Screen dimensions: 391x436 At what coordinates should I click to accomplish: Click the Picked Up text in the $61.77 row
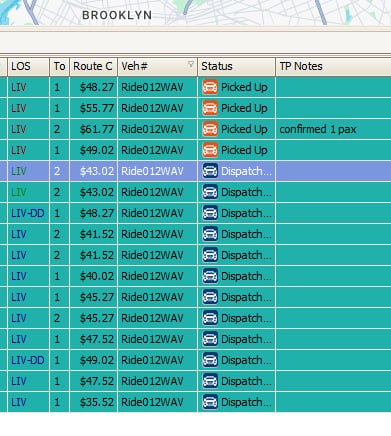(244, 129)
